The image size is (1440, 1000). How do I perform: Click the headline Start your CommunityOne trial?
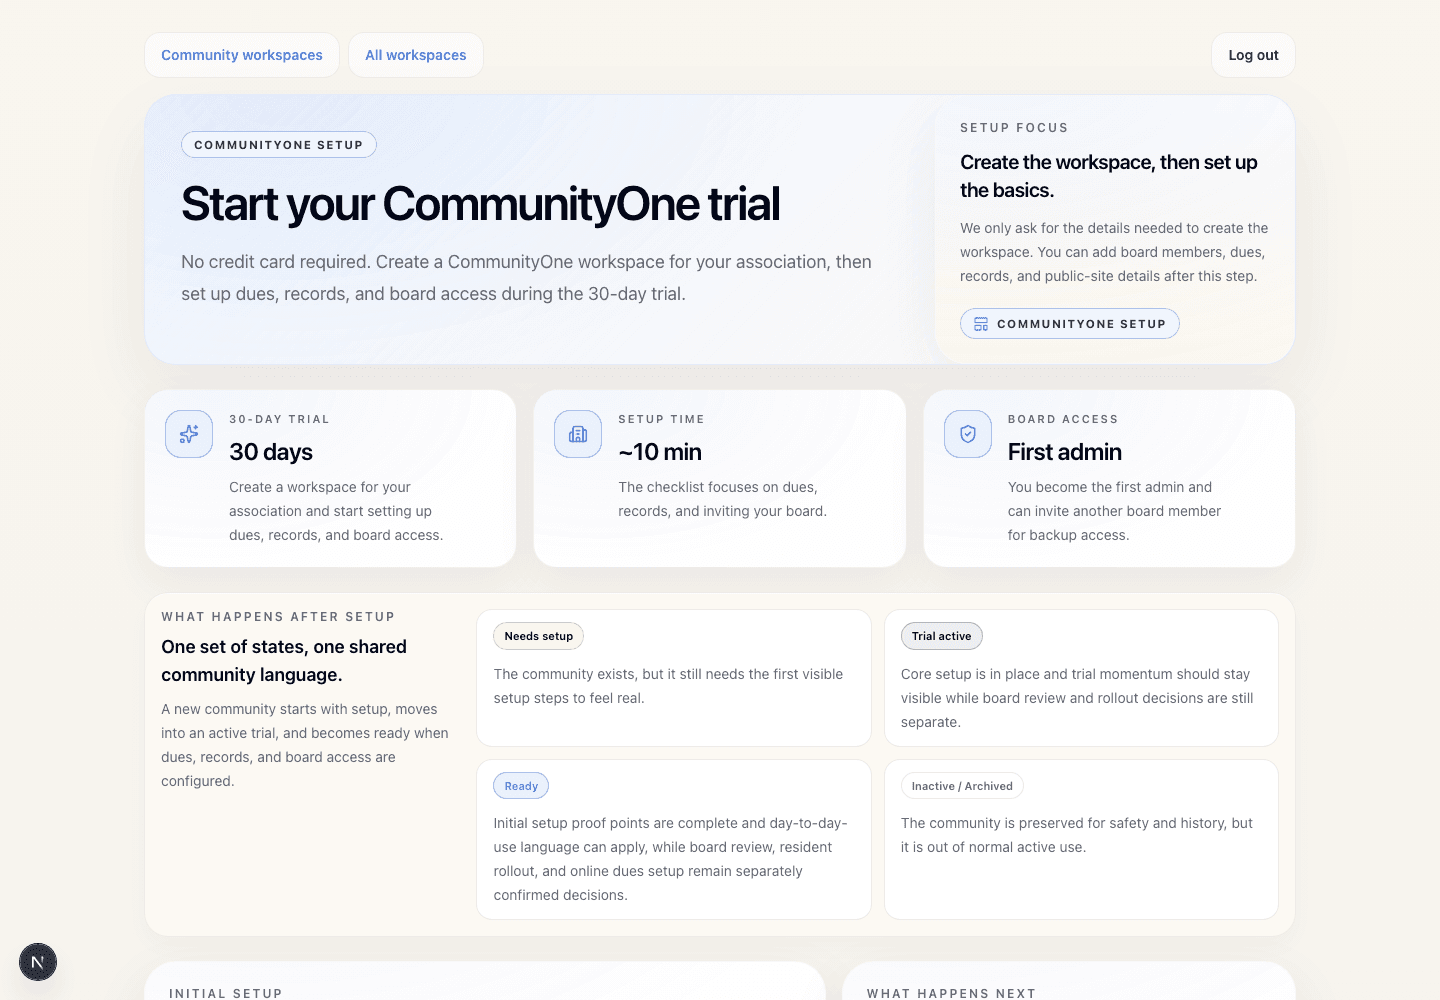tap(480, 204)
